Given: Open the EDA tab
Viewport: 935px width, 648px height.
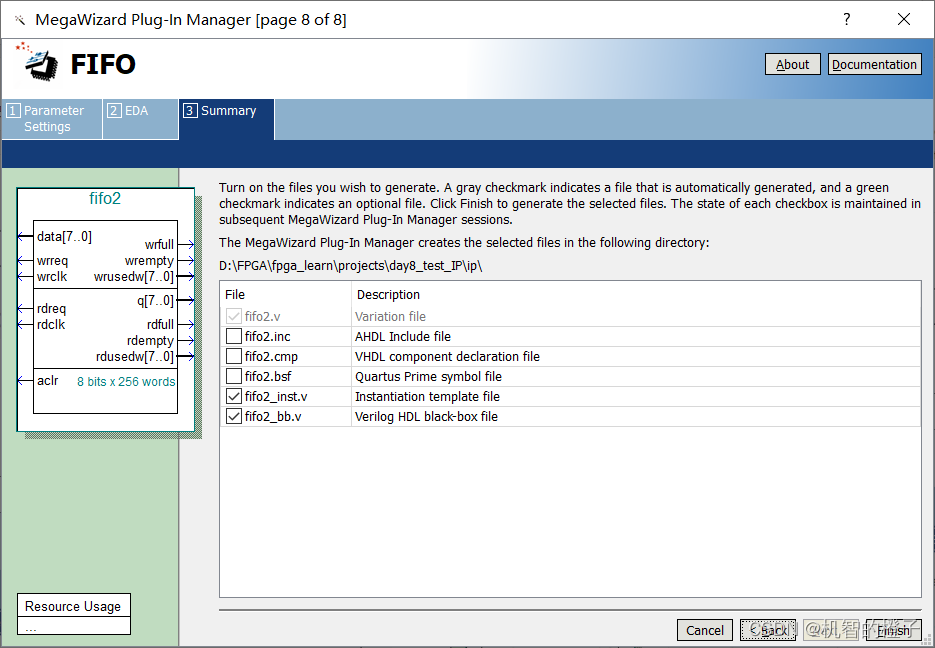Looking at the screenshot, I should pos(140,119).
